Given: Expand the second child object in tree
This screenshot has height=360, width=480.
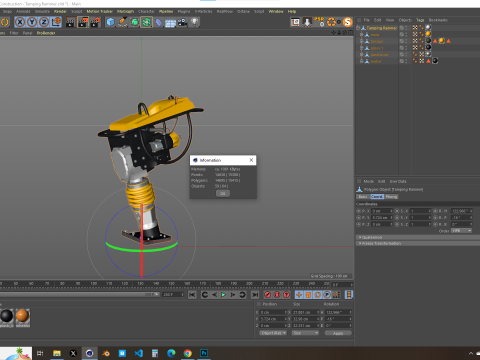Looking at the screenshot, I should (x=362, y=41).
